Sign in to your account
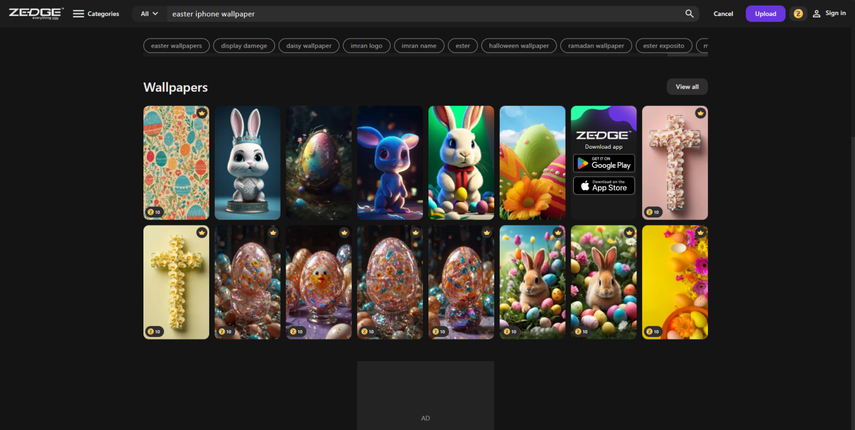This screenshot has width=855, height=430. click(x=829, y=13)
